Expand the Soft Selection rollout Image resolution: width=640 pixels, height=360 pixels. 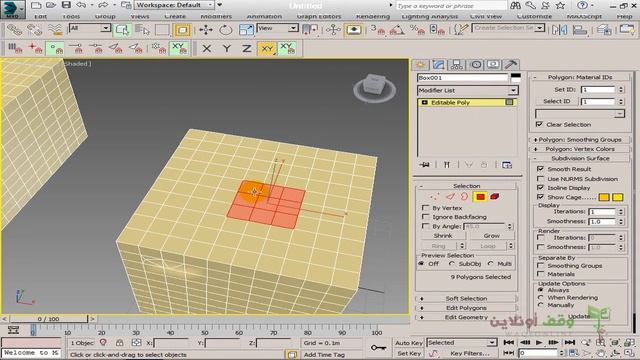466,298
